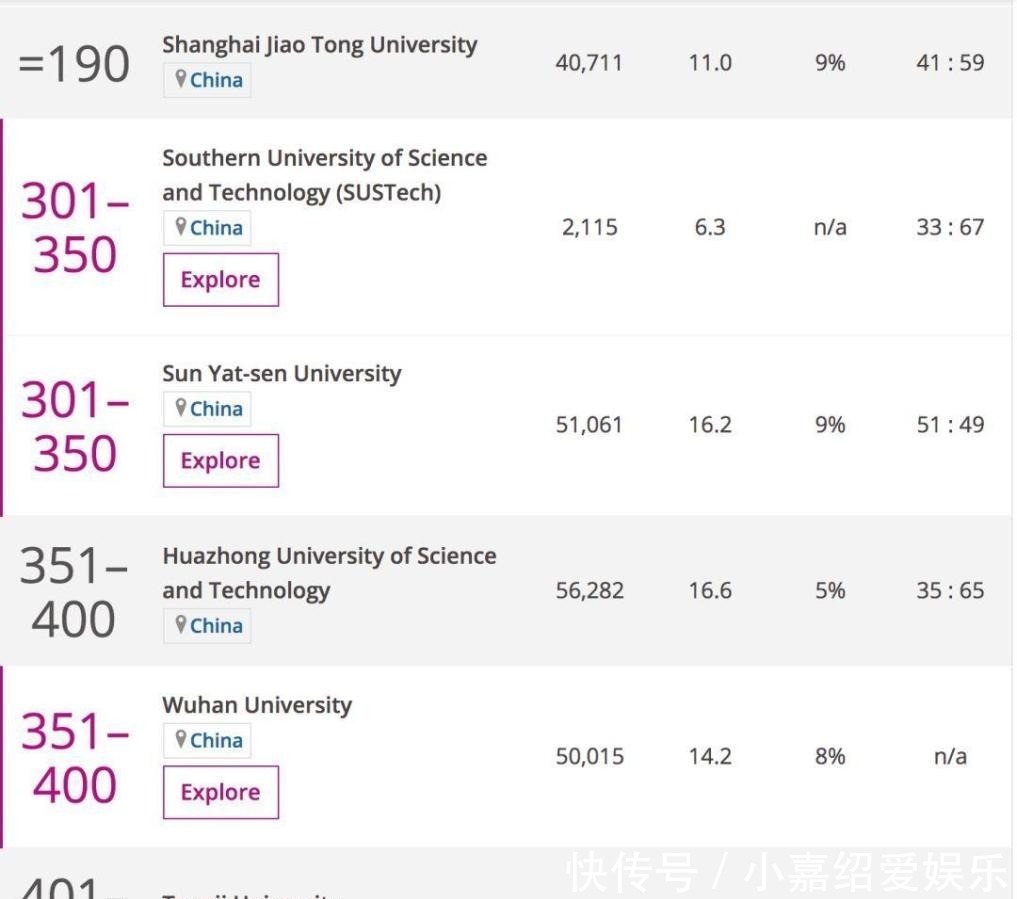Open the Sun Yat-sen University link

click(282, 373)
